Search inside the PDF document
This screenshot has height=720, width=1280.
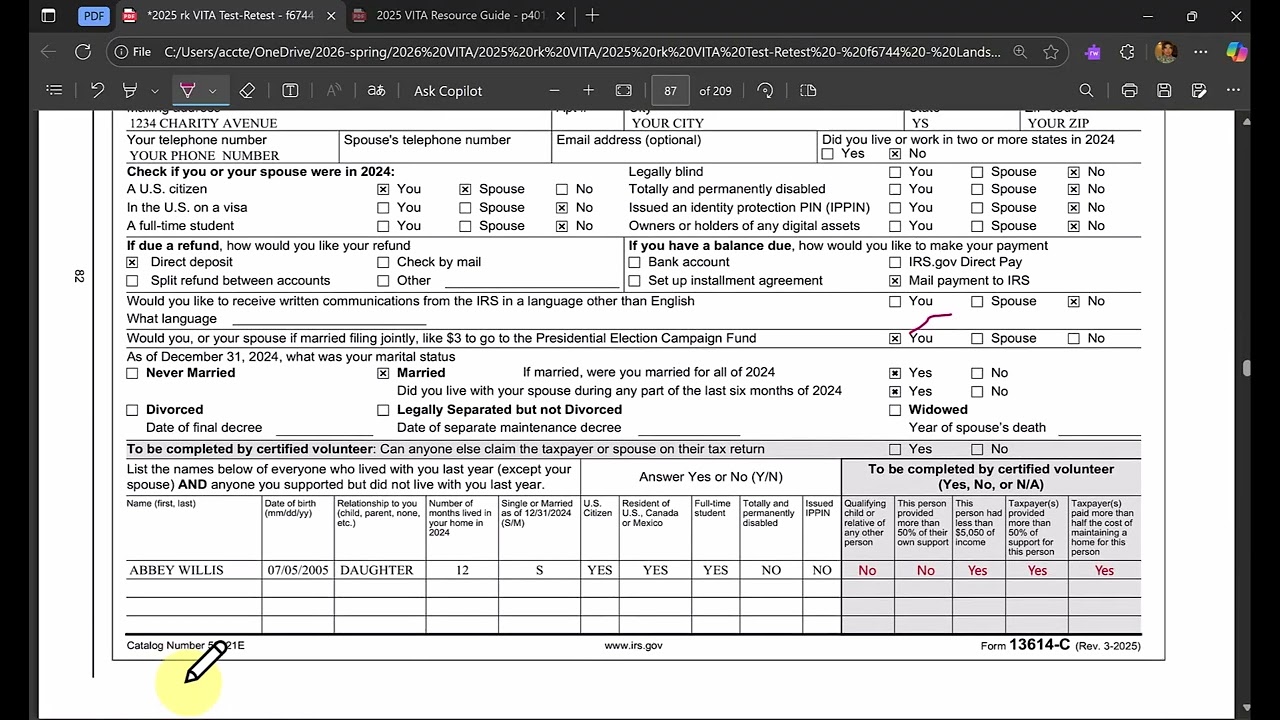tap(1086, 91)
